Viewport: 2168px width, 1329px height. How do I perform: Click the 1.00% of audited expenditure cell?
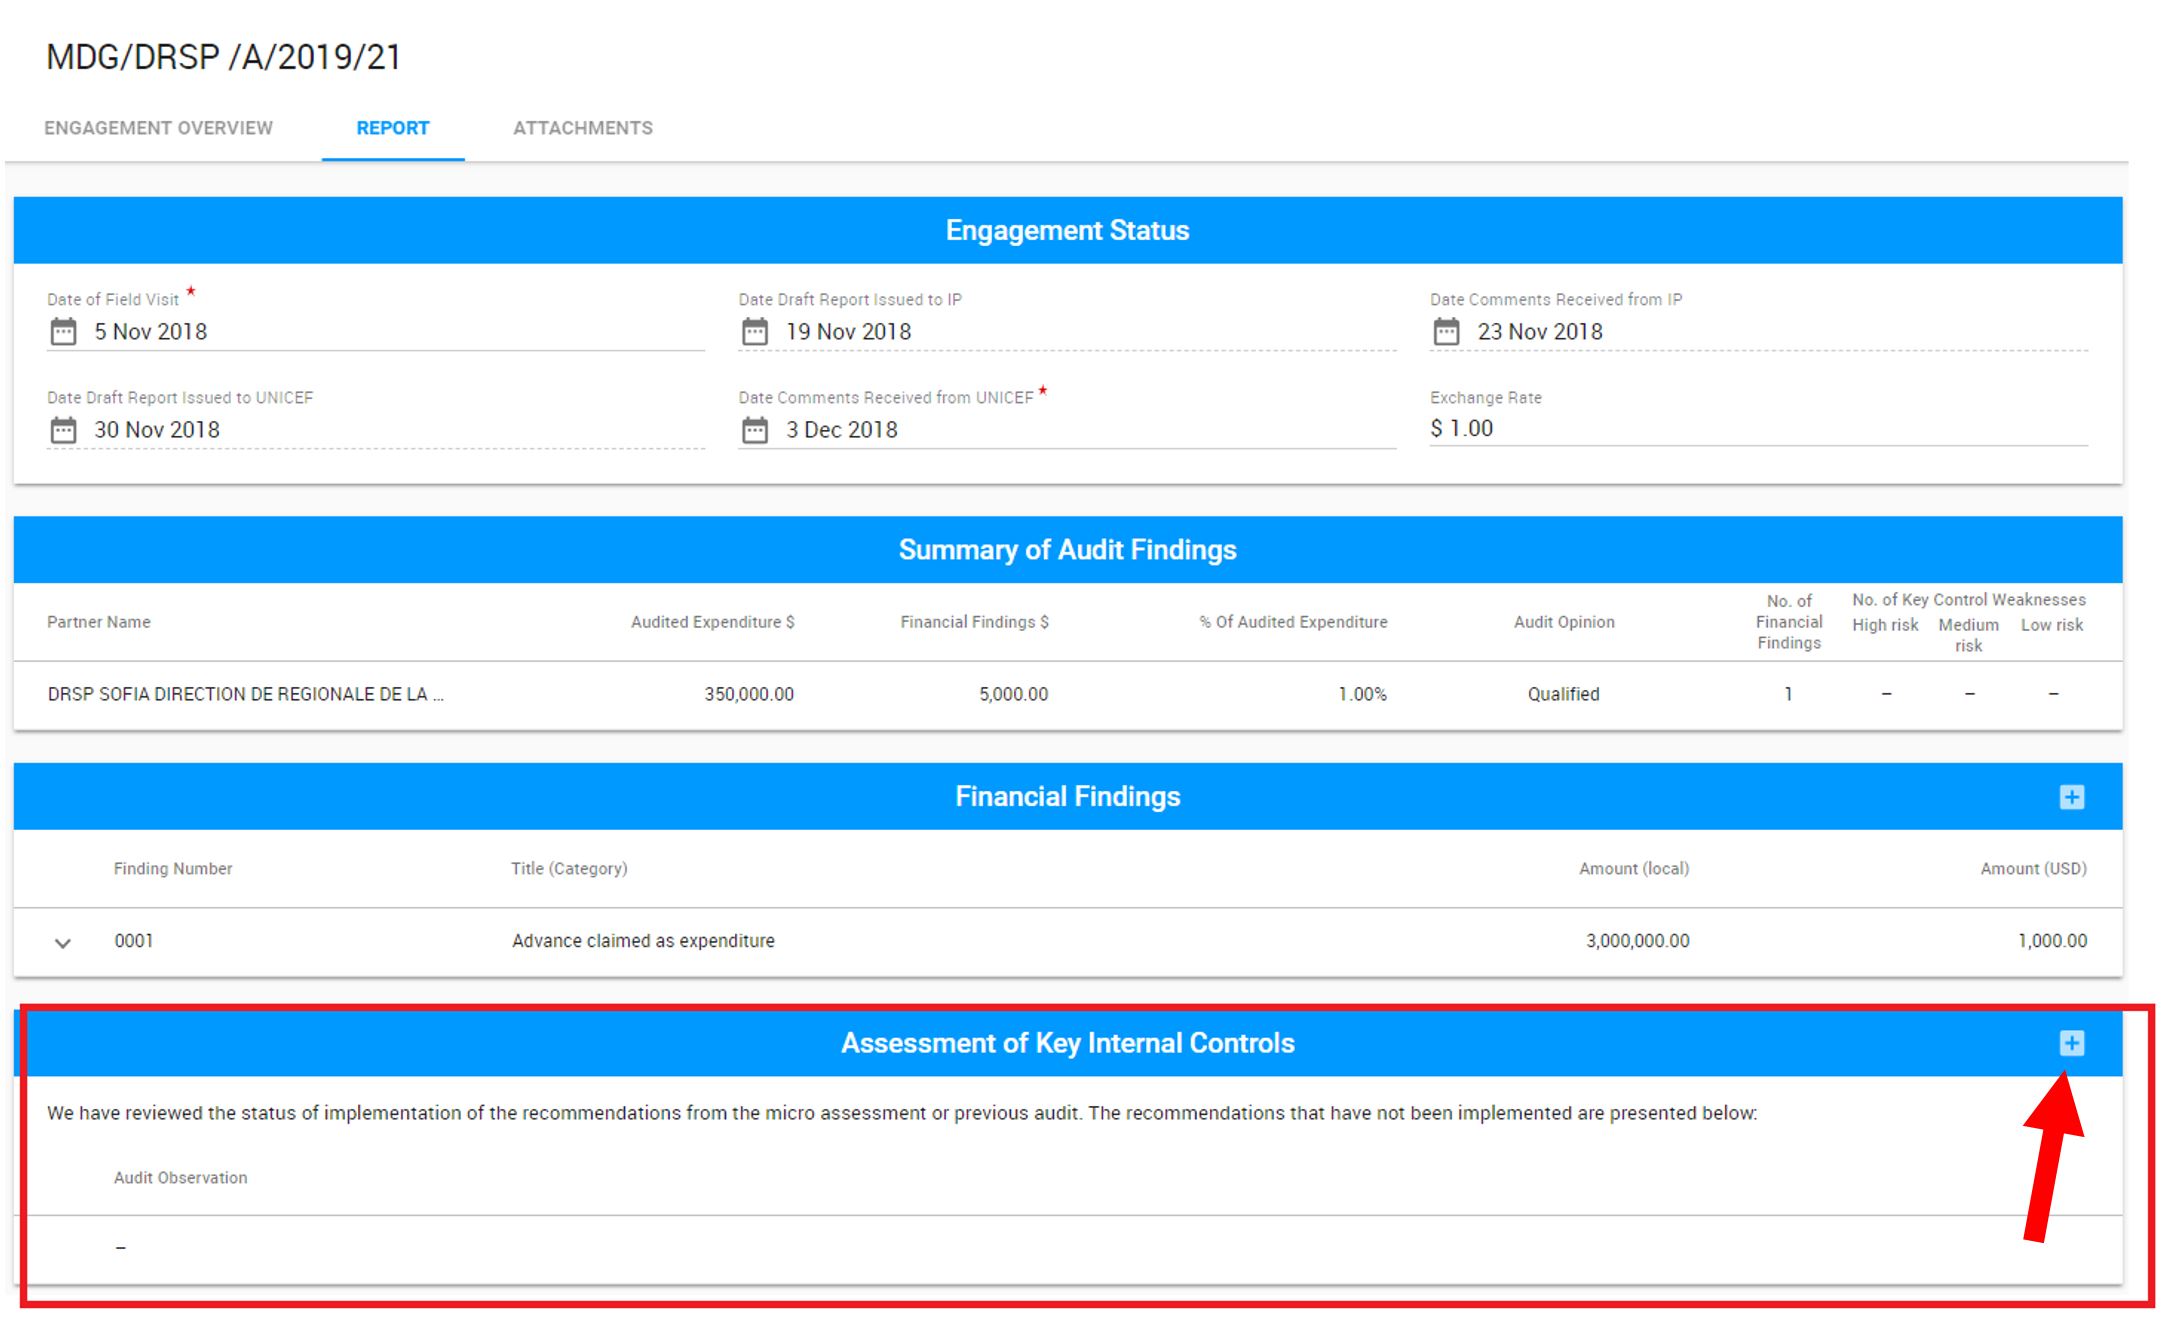click(x=1362, y=694)
